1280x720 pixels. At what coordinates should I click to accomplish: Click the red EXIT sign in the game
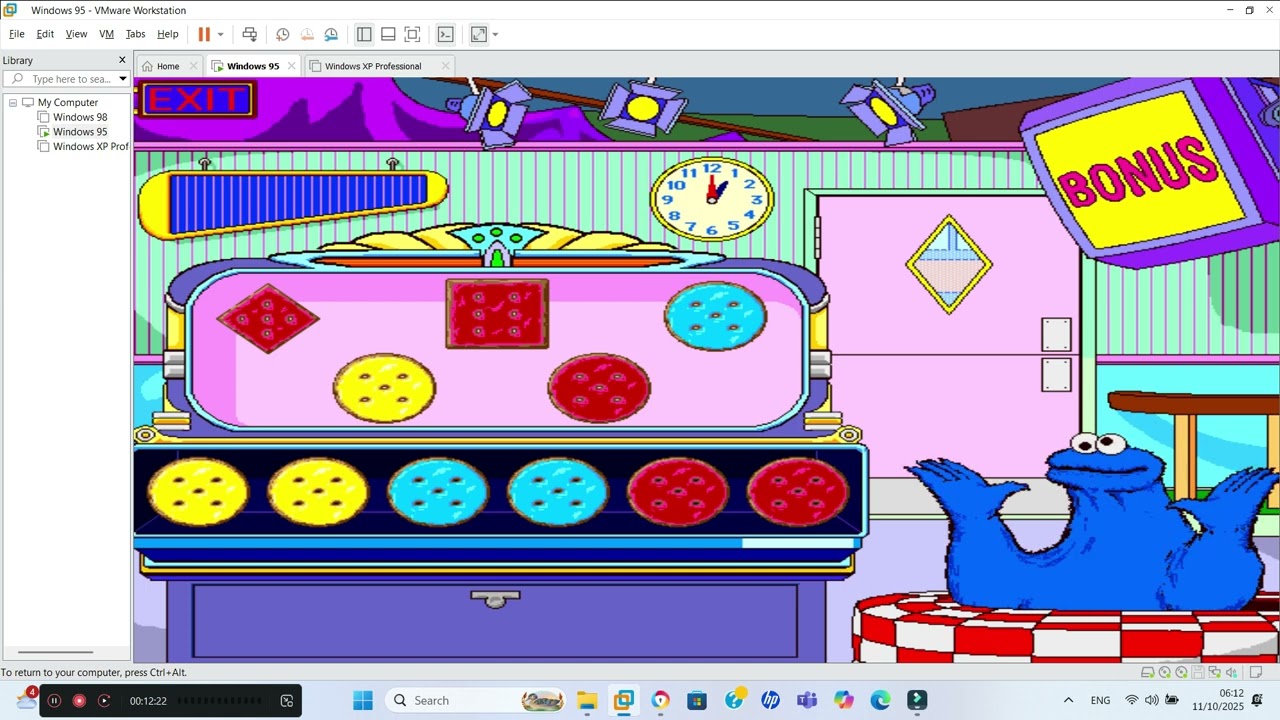click(198, 99)
